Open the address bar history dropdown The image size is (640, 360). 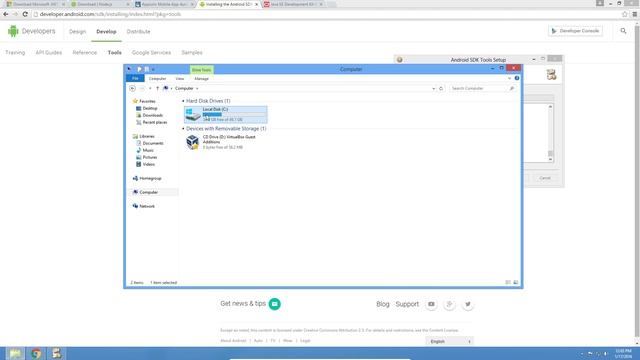[x=433, y=88]
